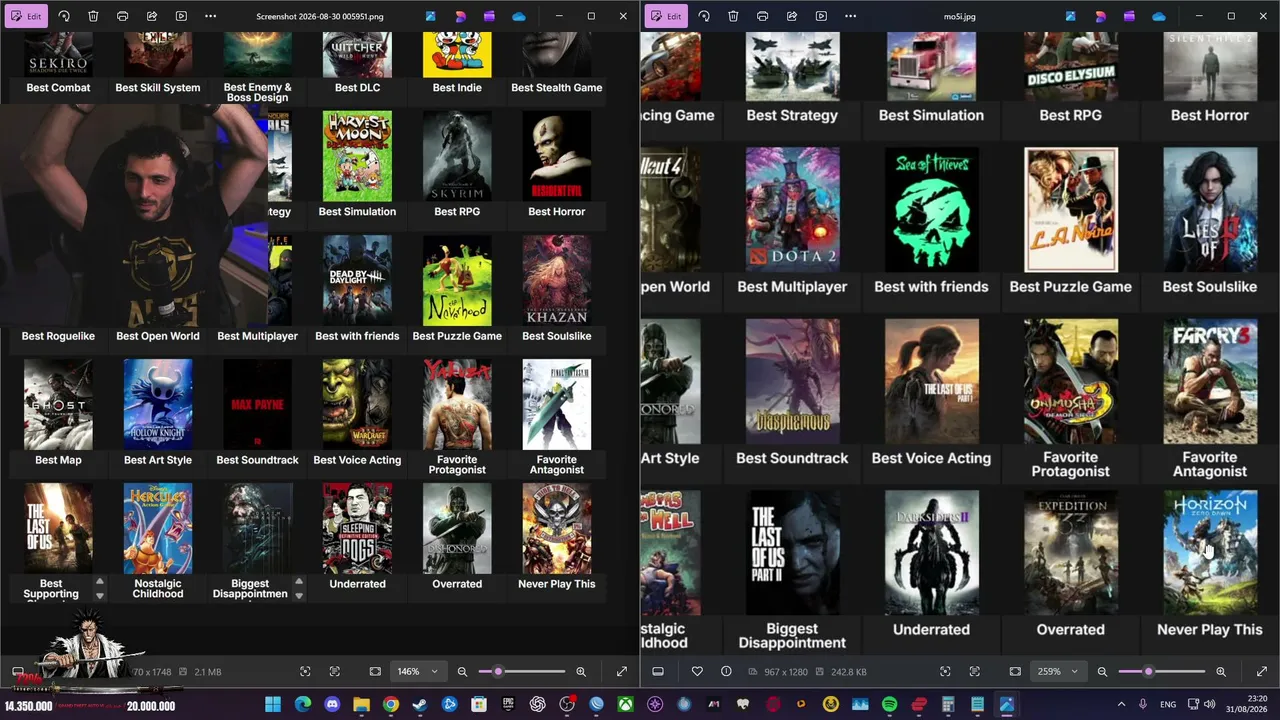Open Clipchamp from the Screenshot png window toolbar
This screenshot has height=720, width=1280.
(489, 16)
